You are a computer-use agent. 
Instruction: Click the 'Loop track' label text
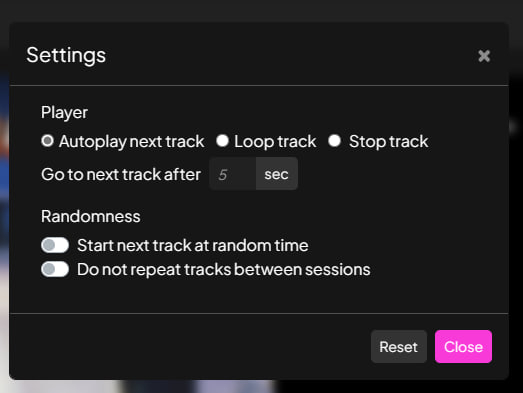[x=275, y=141]
